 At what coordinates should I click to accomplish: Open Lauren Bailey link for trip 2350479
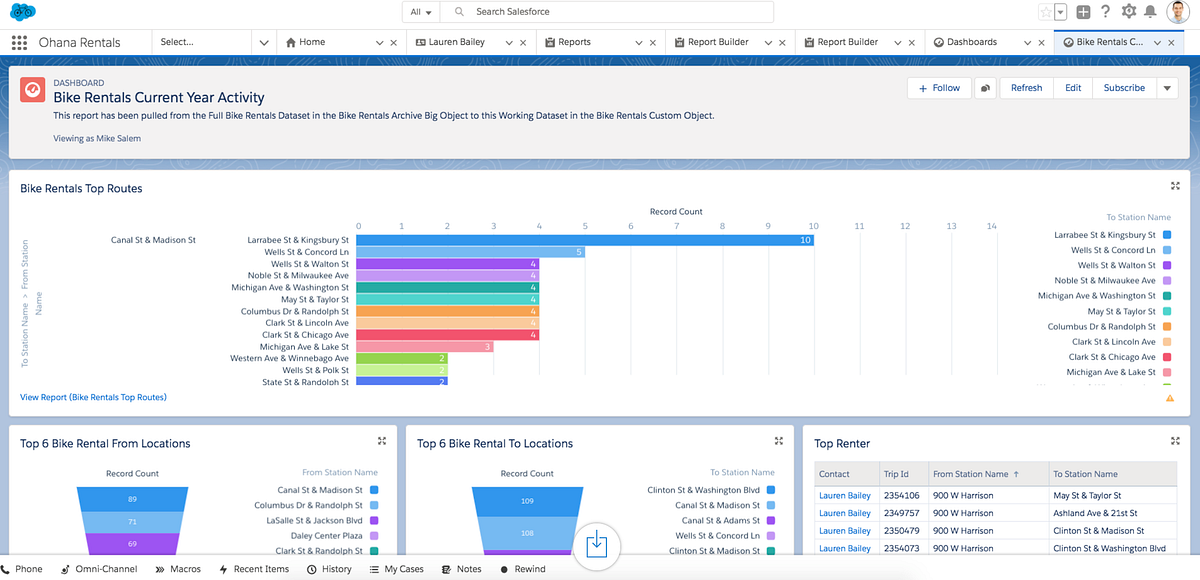[845, 531]
